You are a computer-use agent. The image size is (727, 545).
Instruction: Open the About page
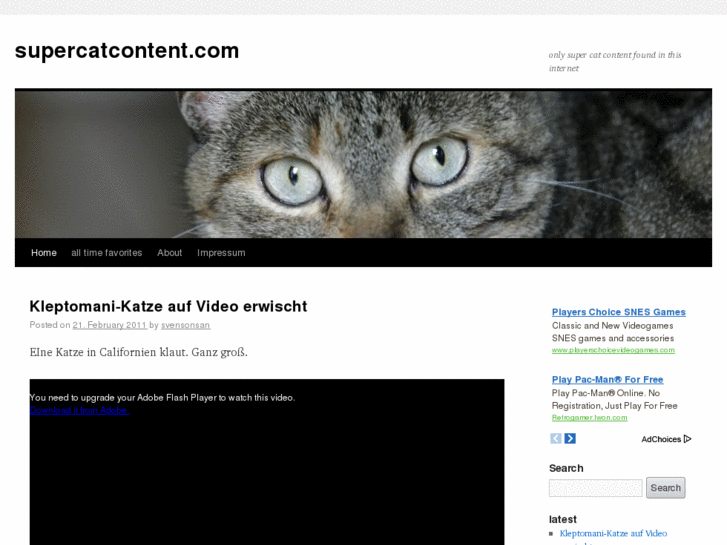170,253
